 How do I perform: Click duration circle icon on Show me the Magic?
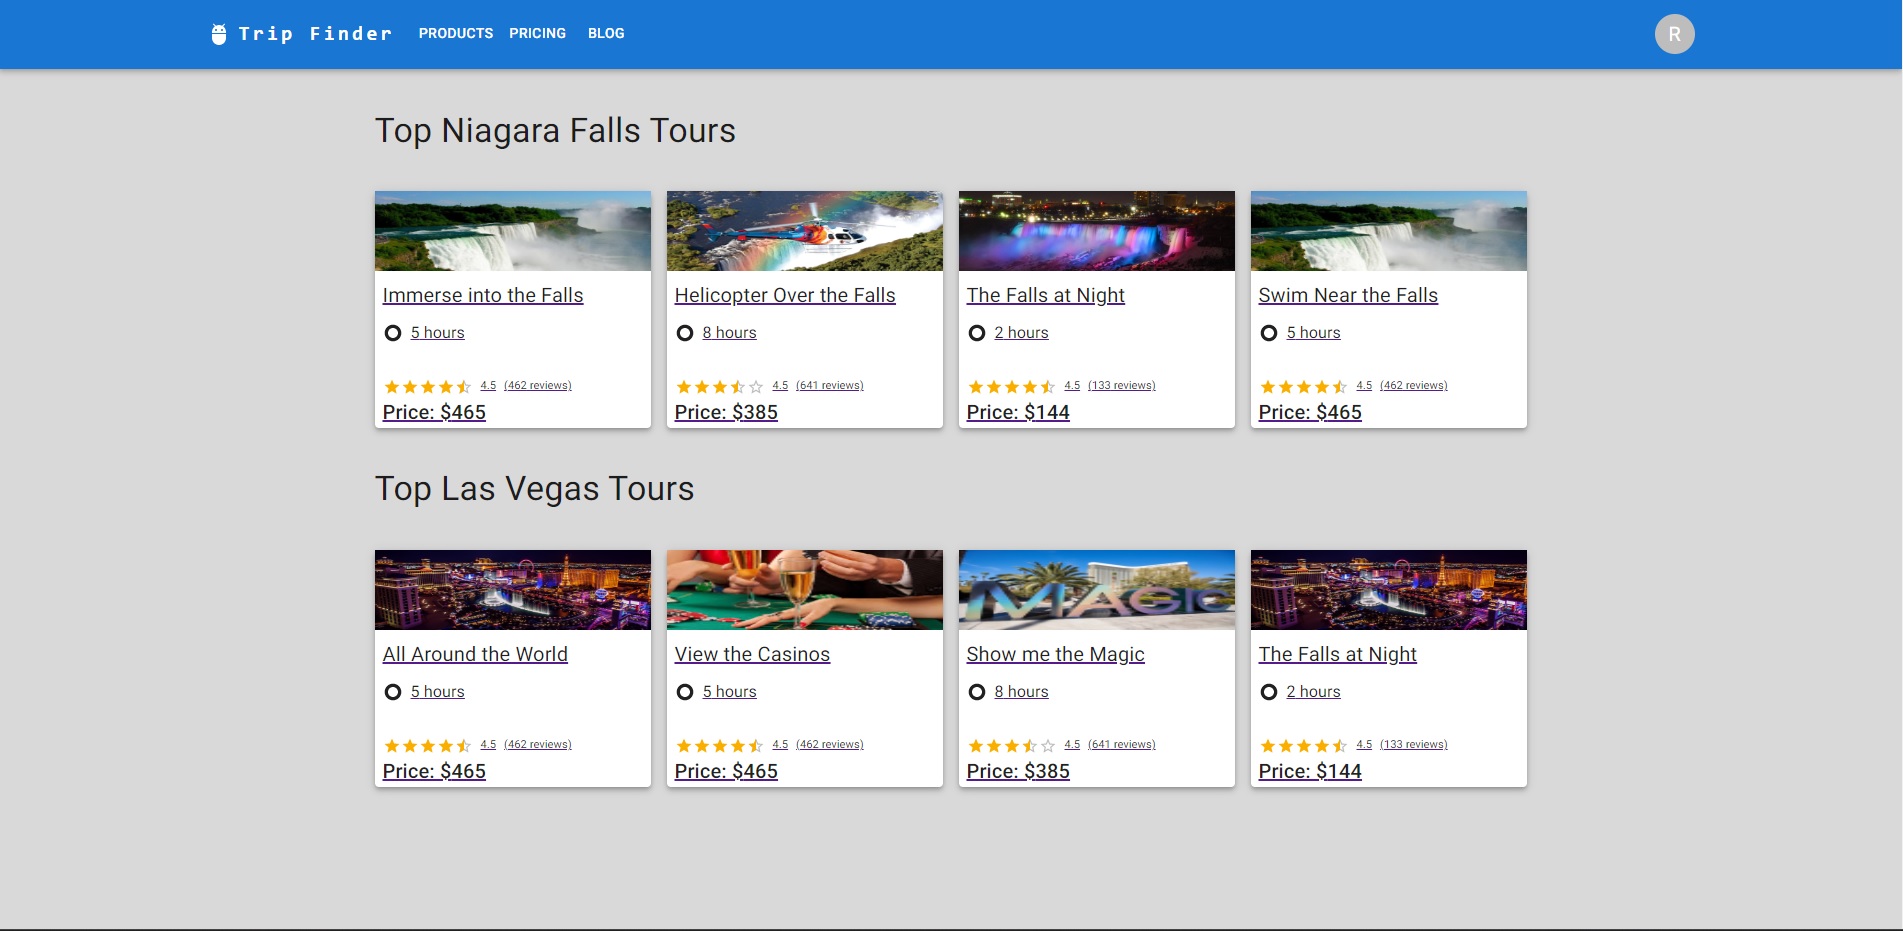click(977, 692)
